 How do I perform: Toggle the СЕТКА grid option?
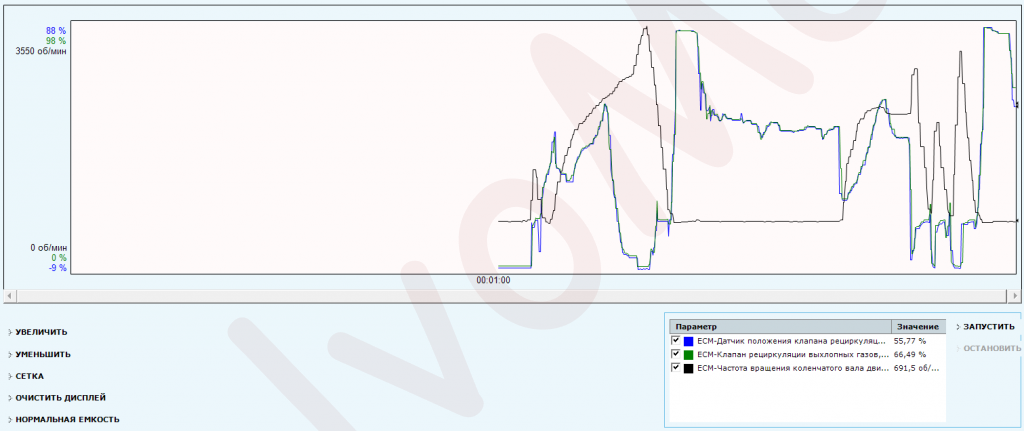pos(29,376)
